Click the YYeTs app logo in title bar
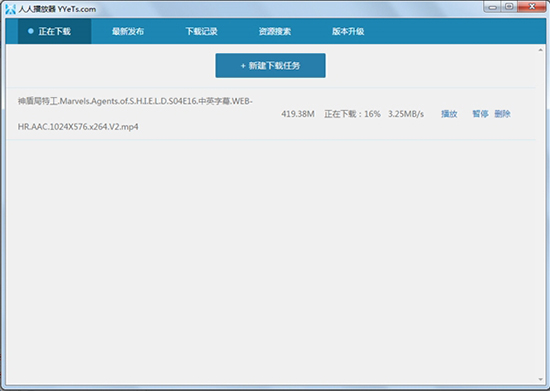The image size is (550, 391). click(x=11, y=9)
